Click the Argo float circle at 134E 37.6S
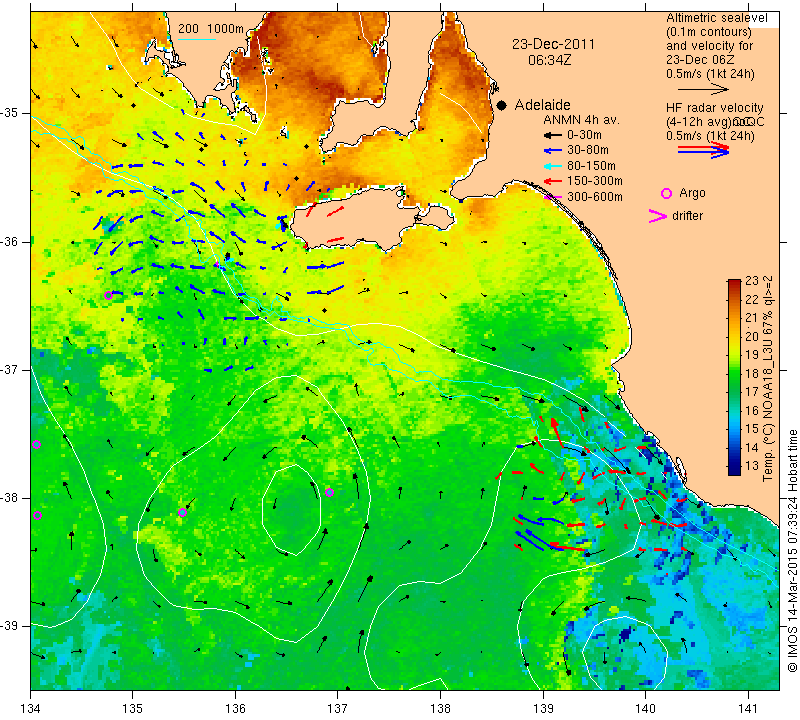The height and width of the screenshot is (720, 800). pos(36,444)
